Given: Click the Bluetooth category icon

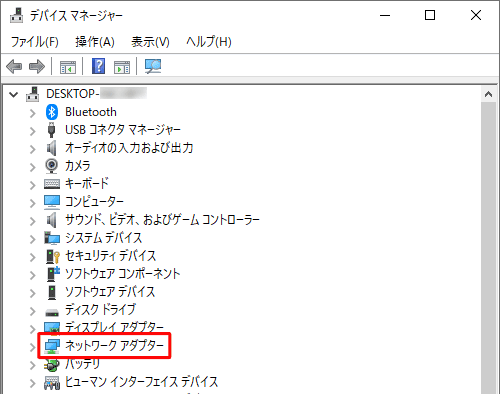Looking at the screenshot, I should pos(52,112).
